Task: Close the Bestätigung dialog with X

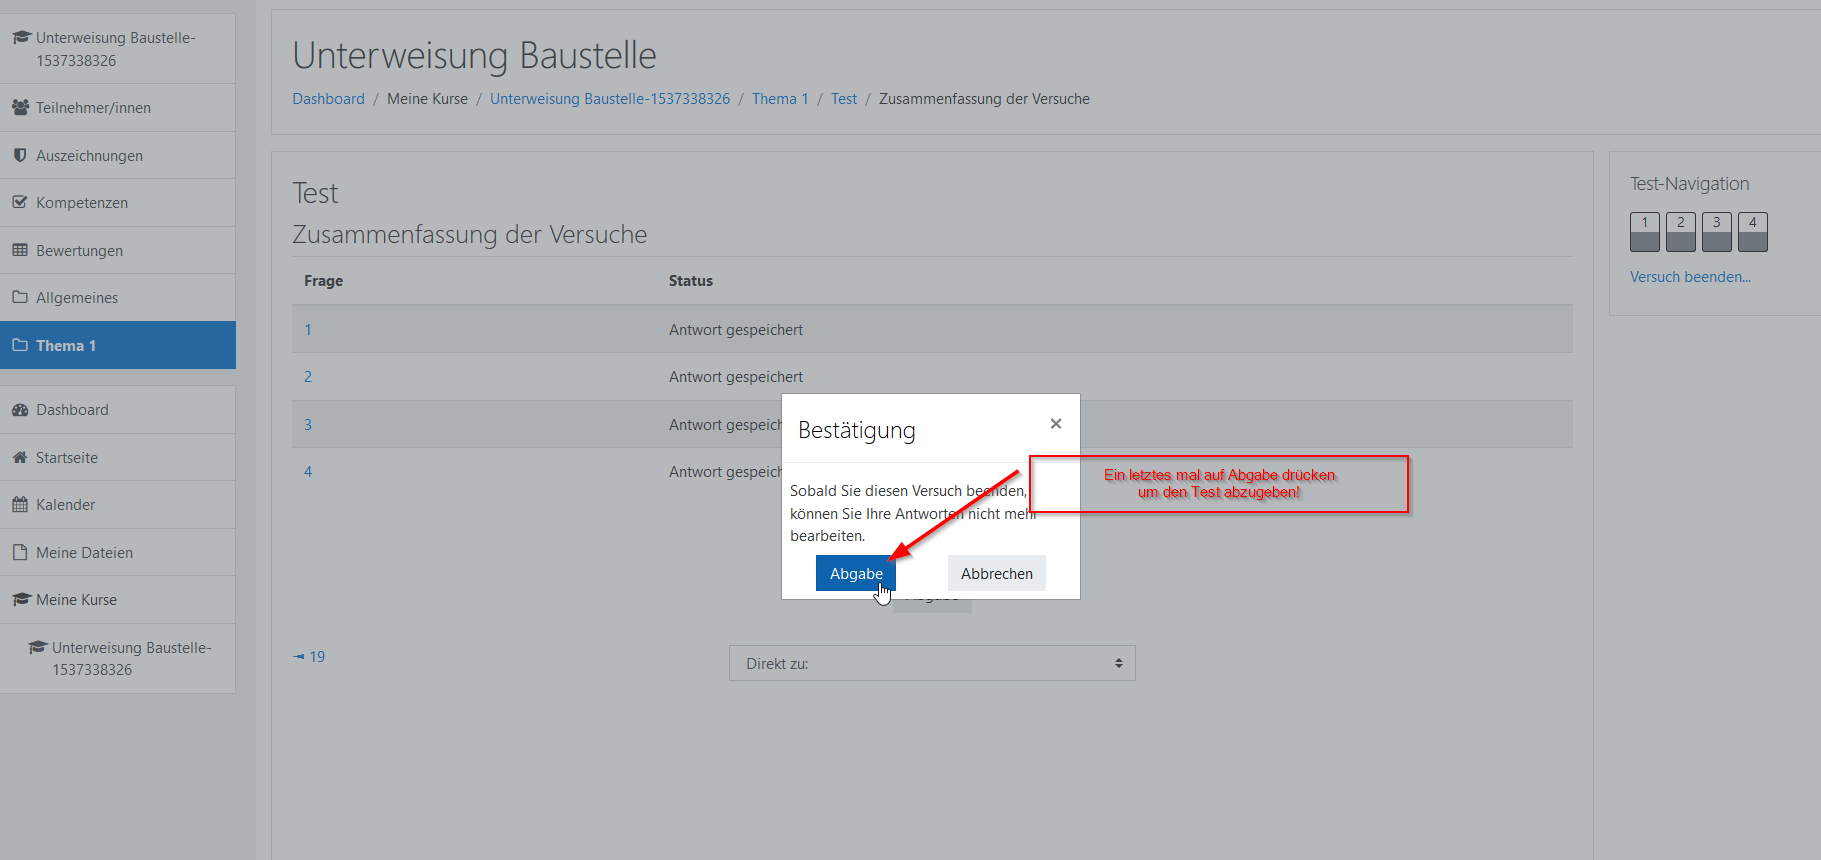Action: point(1055,424)
